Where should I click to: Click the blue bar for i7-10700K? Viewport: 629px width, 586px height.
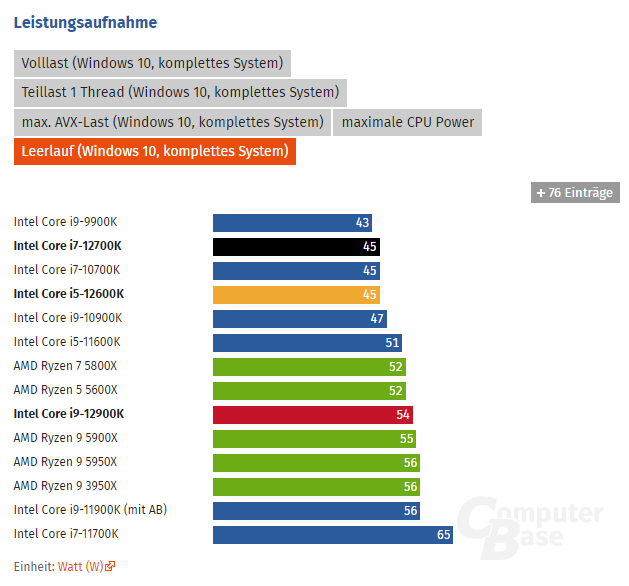click(x=296, y=271)
